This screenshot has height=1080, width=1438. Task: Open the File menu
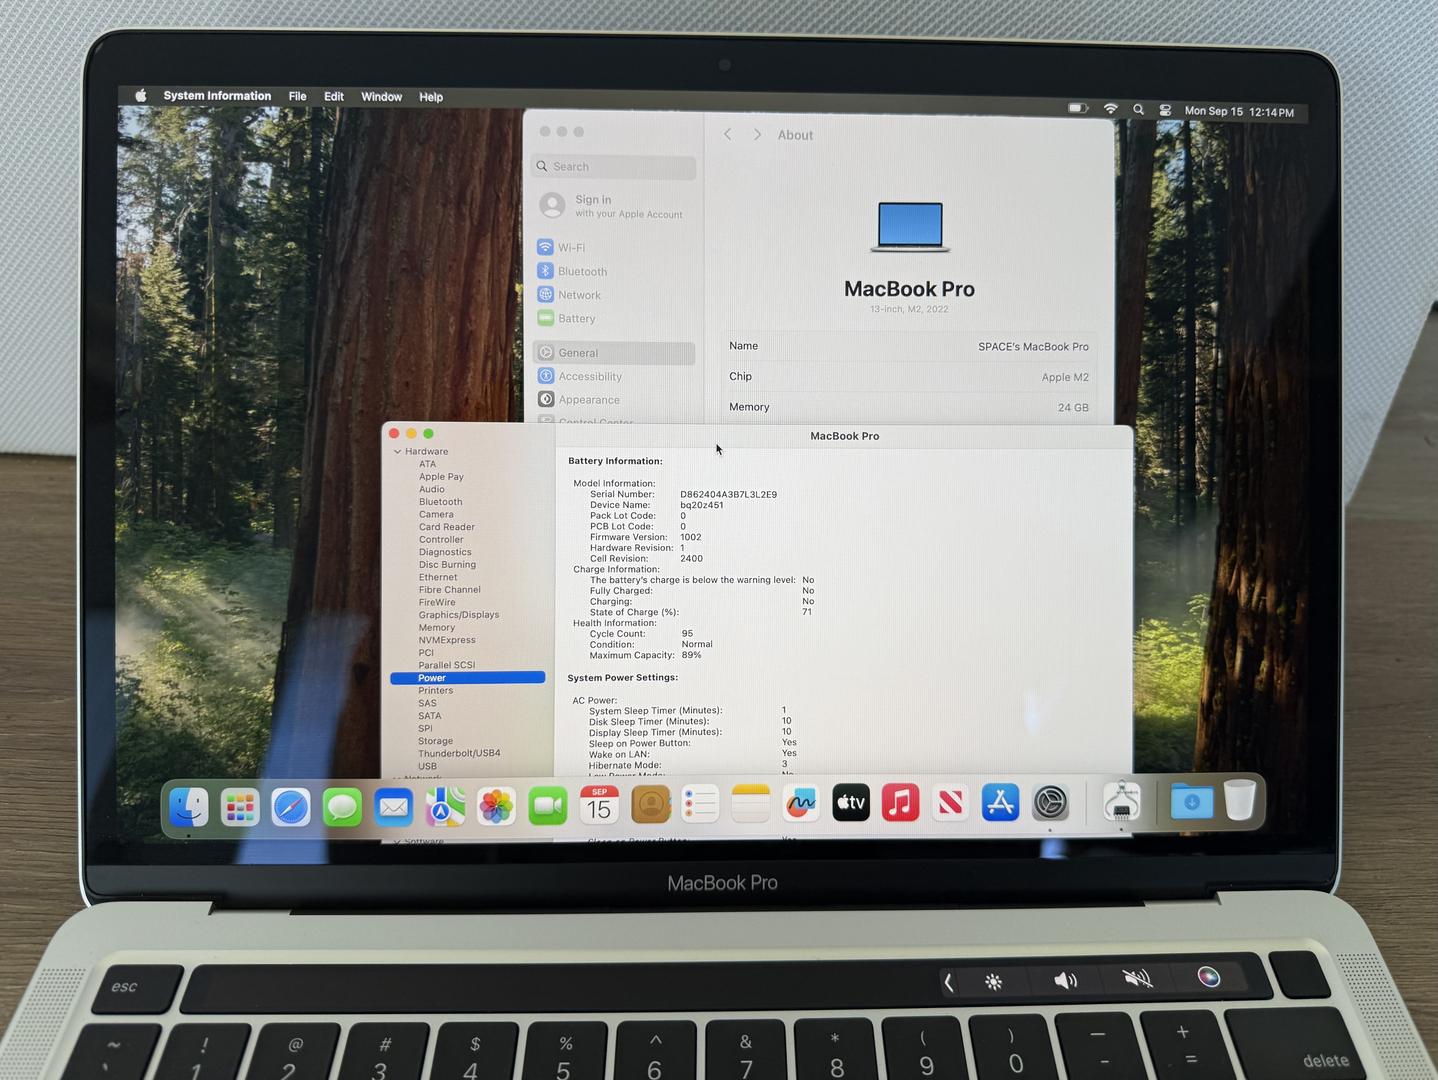pyautogui.click(x=297, y=96)
